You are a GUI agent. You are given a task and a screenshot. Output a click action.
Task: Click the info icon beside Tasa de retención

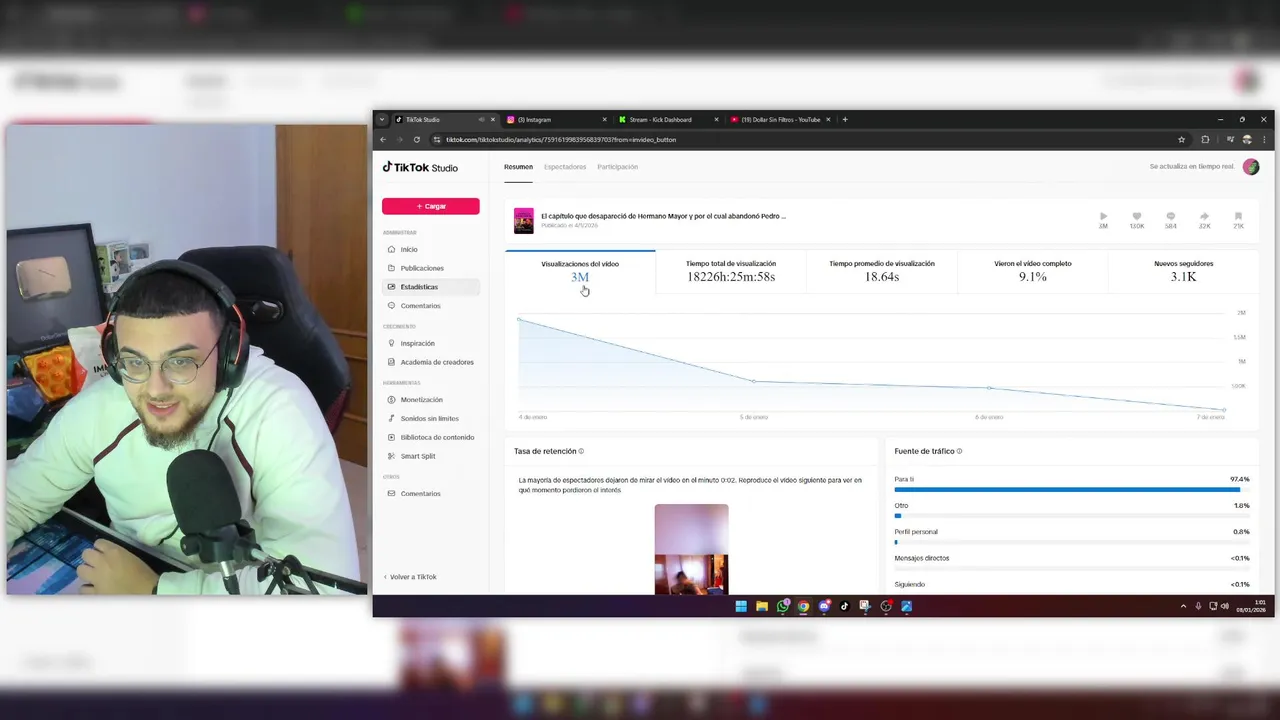[581, 451]
